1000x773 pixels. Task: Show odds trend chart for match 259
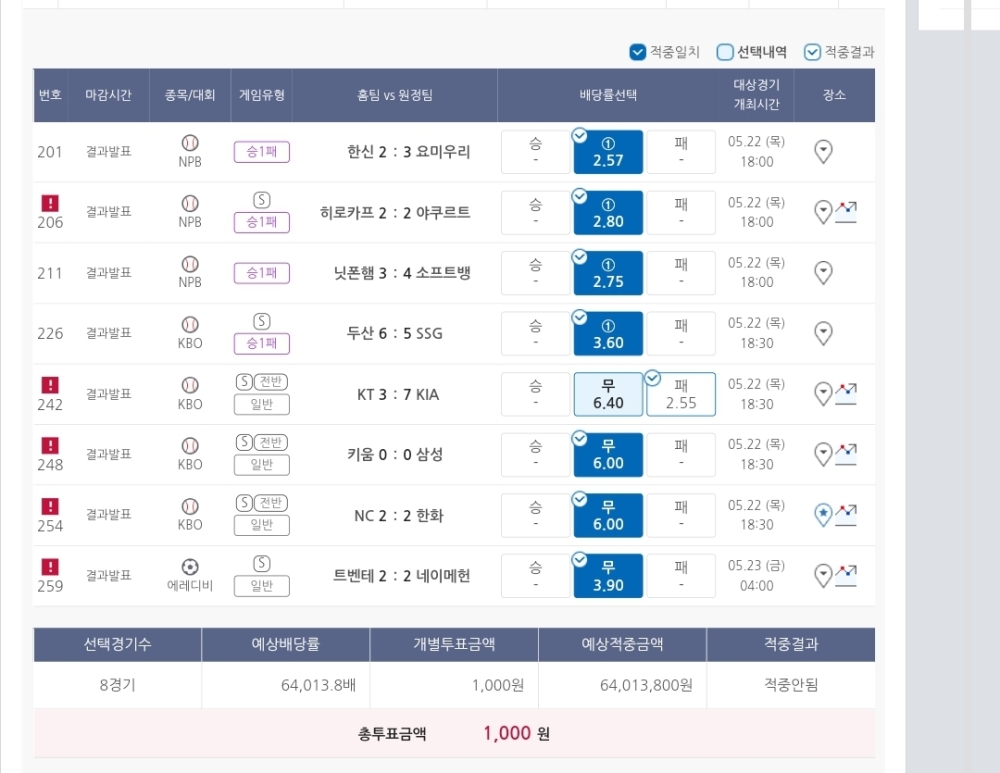point(846,575)
